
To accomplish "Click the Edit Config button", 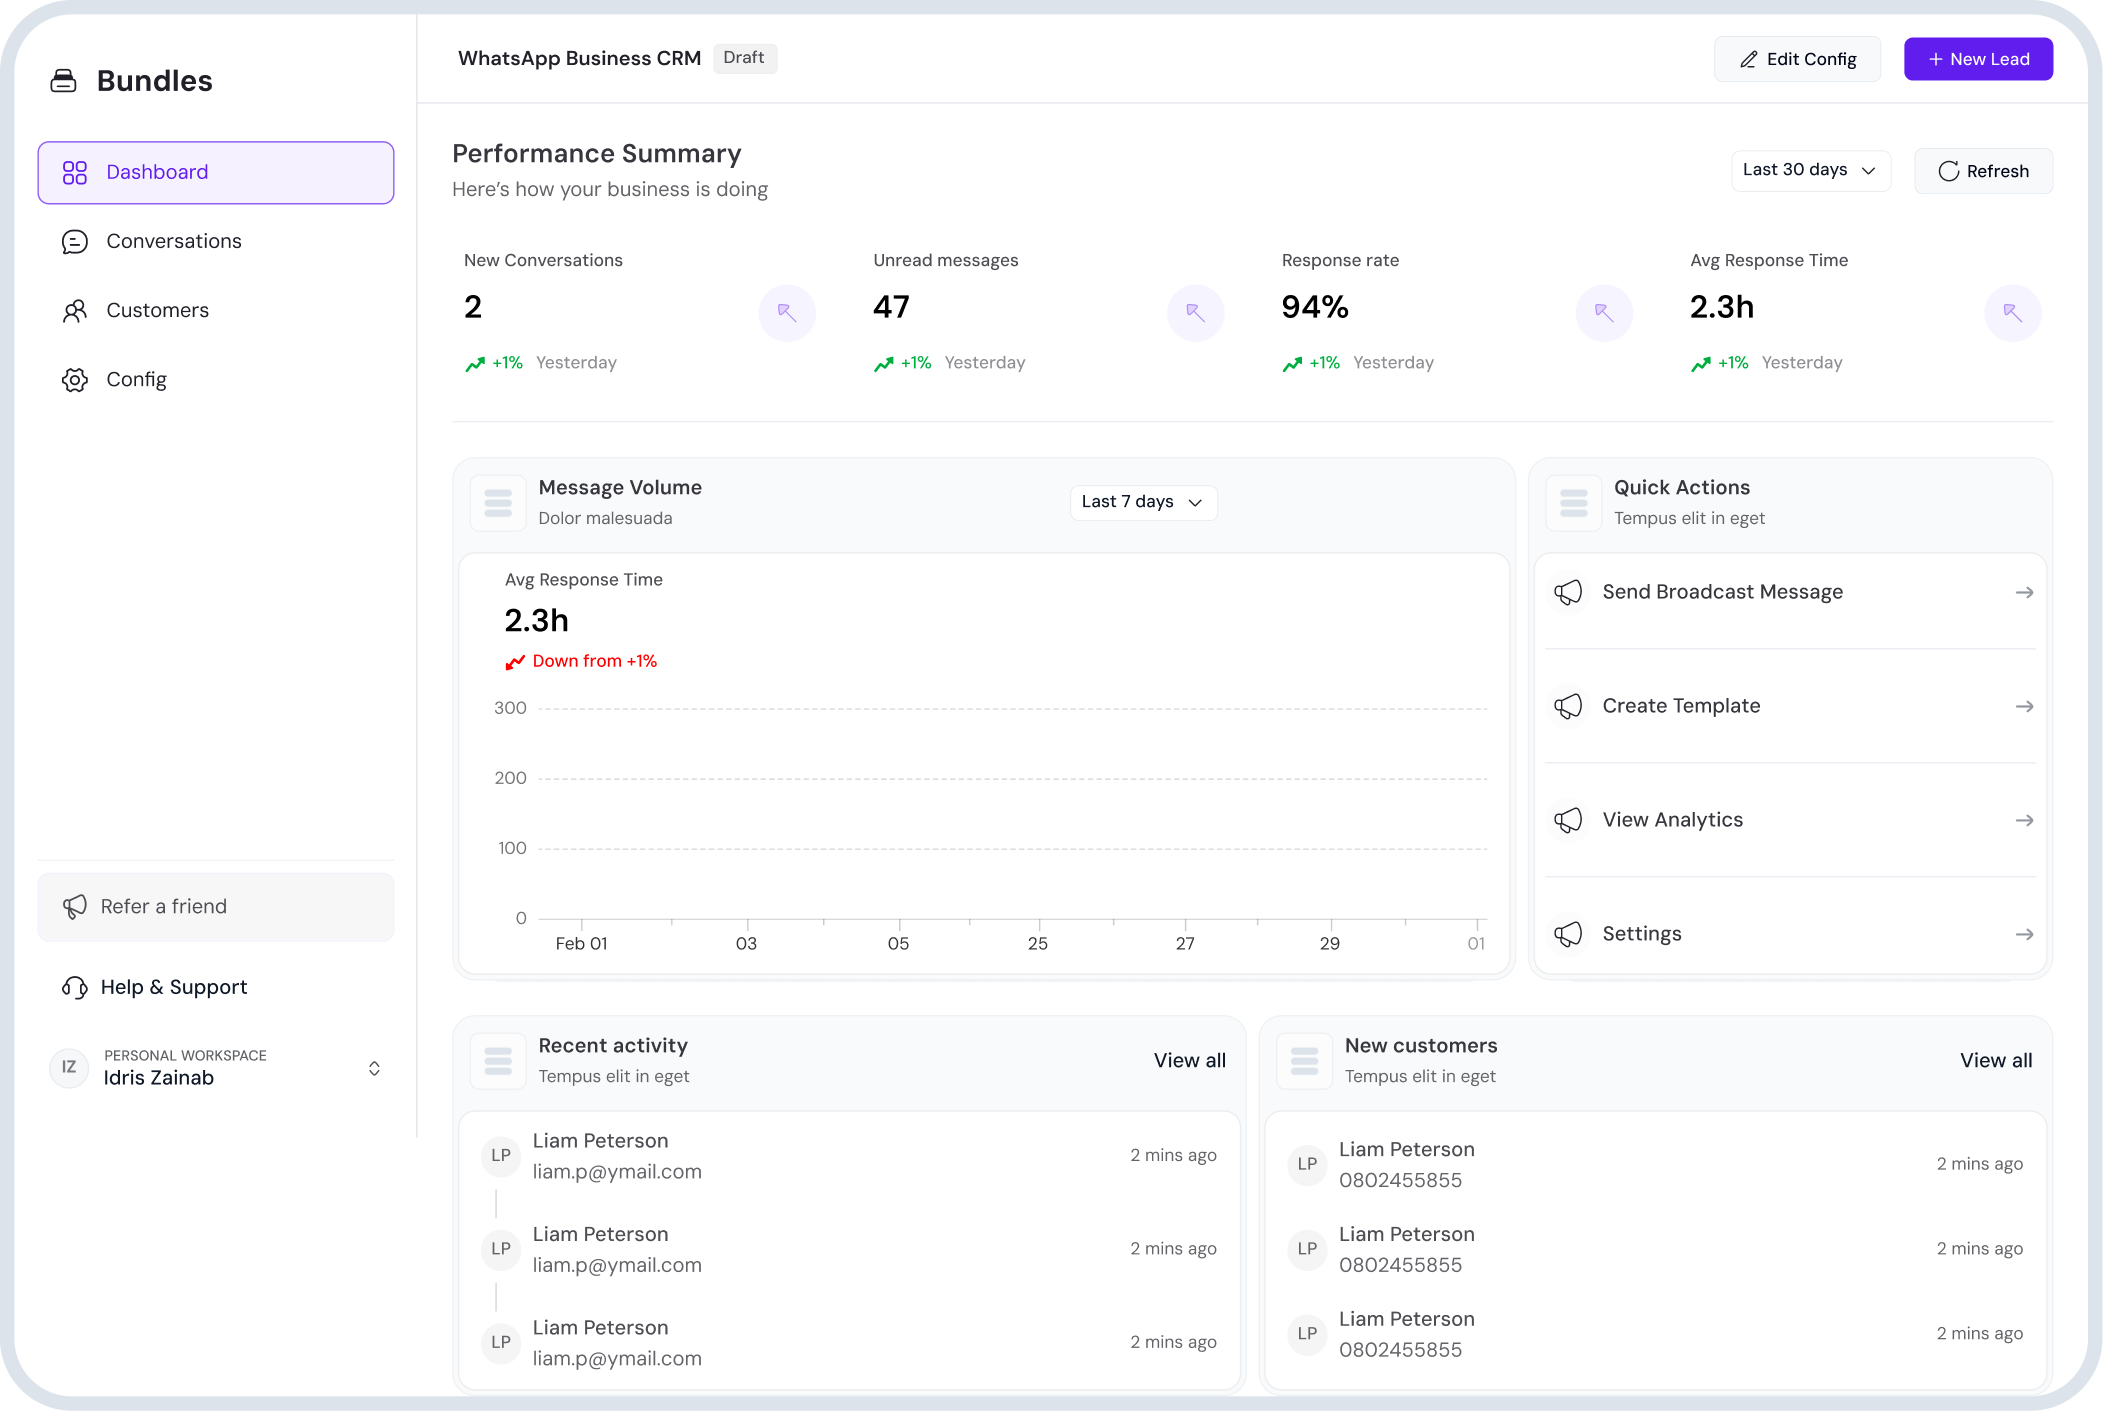I will pyautogui.click(x=1797, y=59).
